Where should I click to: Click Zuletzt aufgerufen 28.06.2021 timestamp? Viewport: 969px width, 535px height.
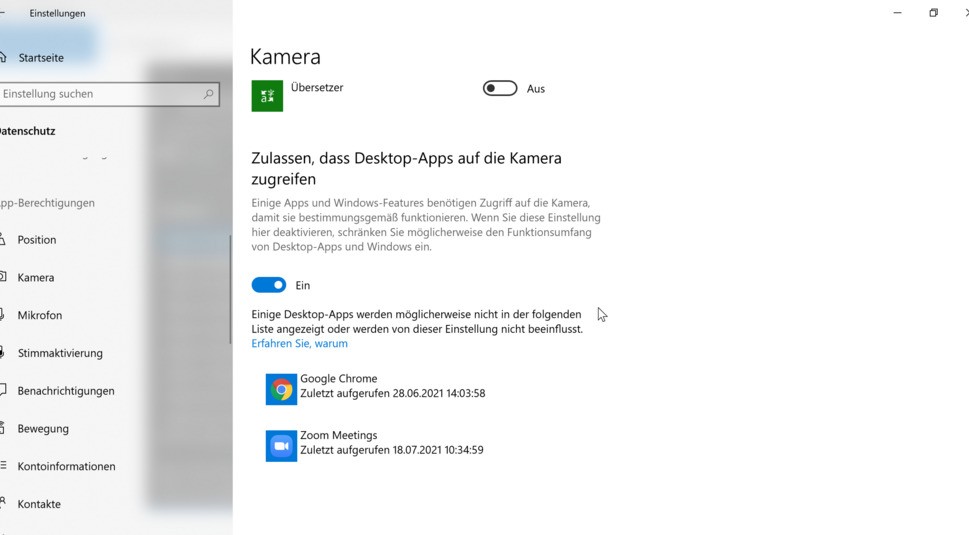(392, 393)
